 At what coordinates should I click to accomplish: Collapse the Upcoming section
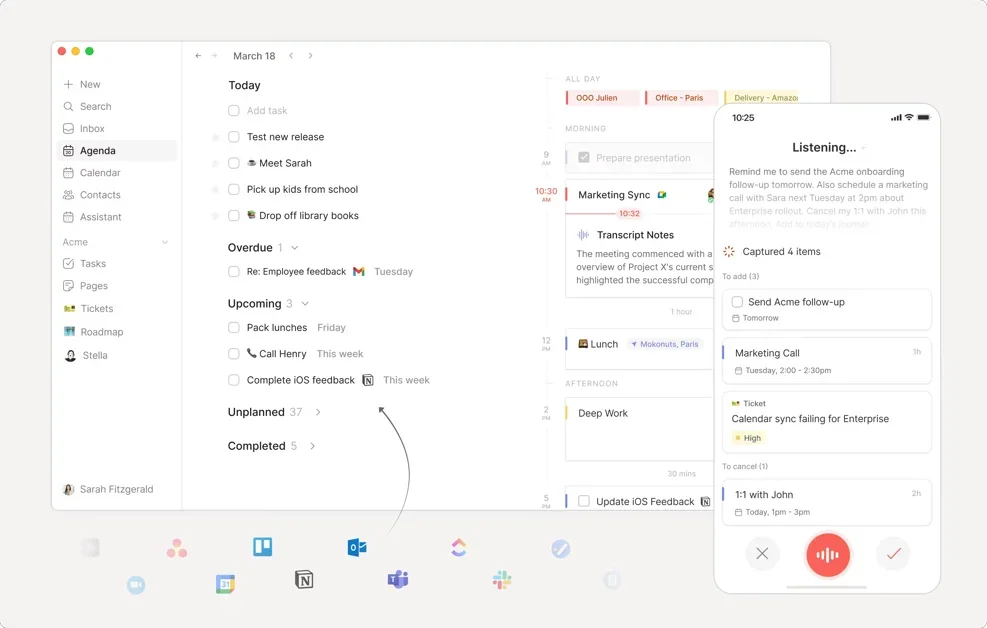coord(305,304)
